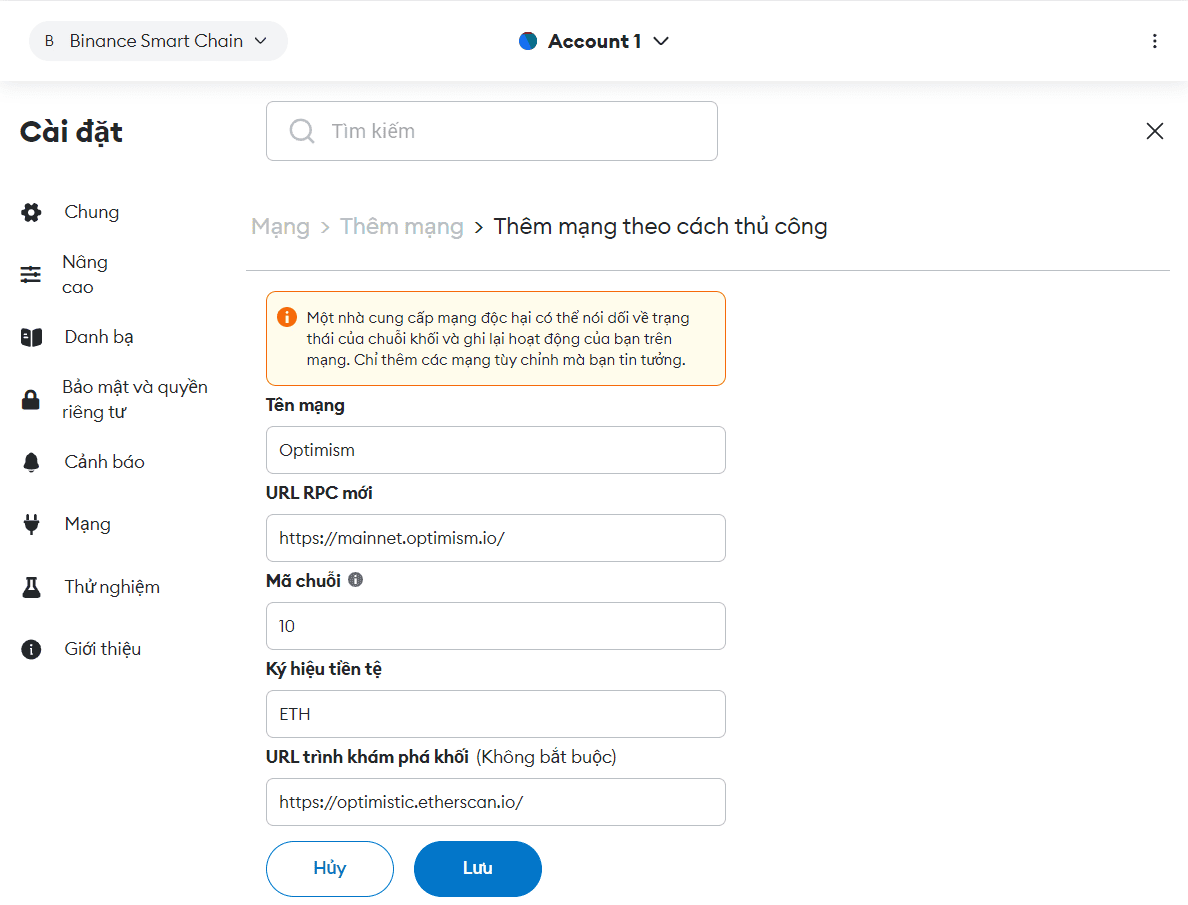
Task: Click the gear icon beside Chung
Action: click(x=32, y=212)
